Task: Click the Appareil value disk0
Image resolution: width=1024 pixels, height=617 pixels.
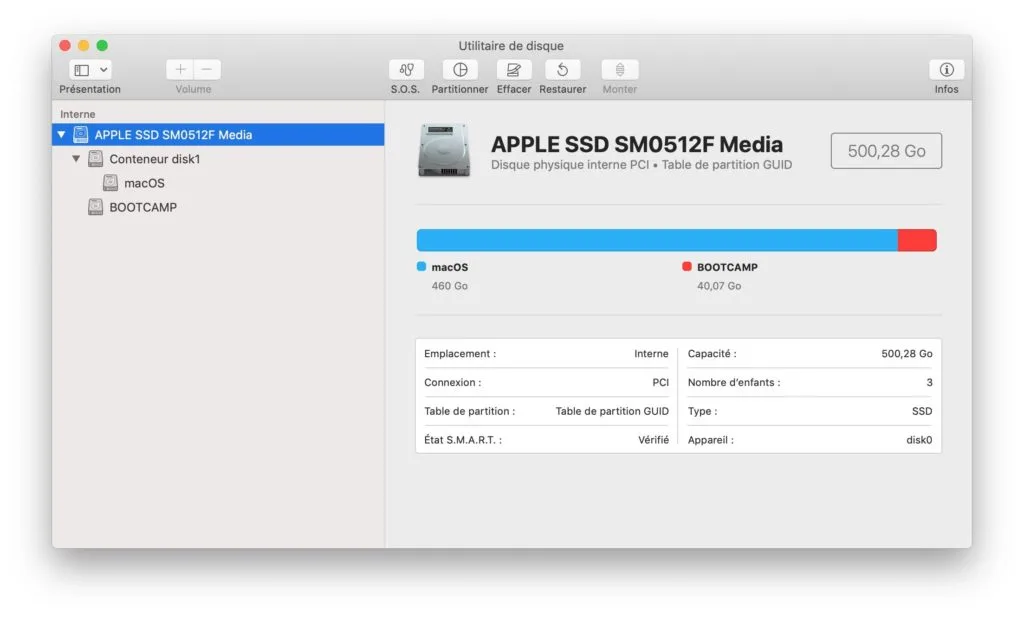Action: point(919,439)
